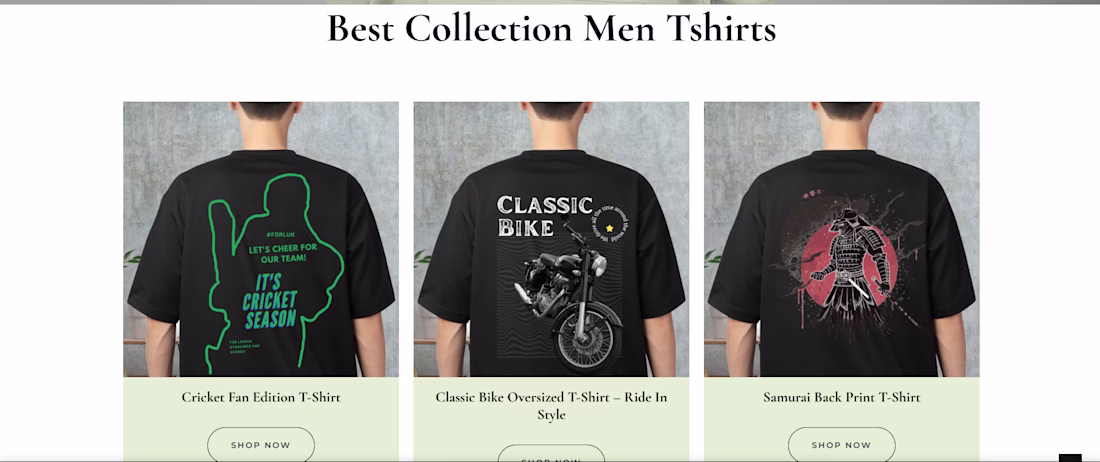The height and width of the screenshot is (462, 1100).
Task: Shop Now for the Samurai Back Print T-Shirt
Action: pos(842,444)
